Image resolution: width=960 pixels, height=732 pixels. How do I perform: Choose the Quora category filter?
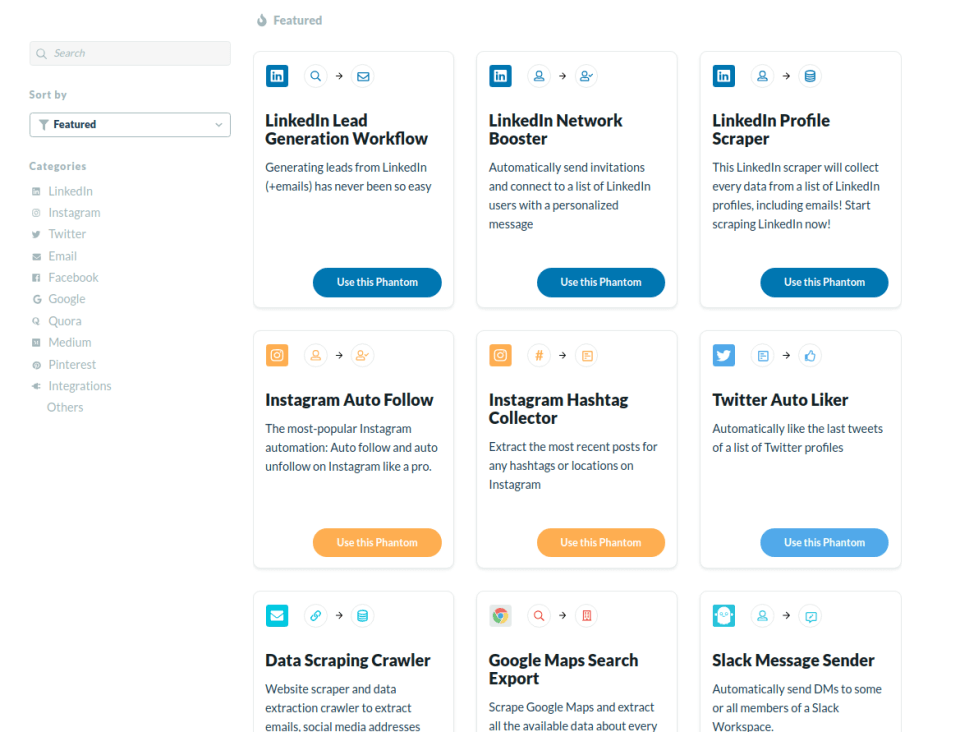tap(65, 321)
